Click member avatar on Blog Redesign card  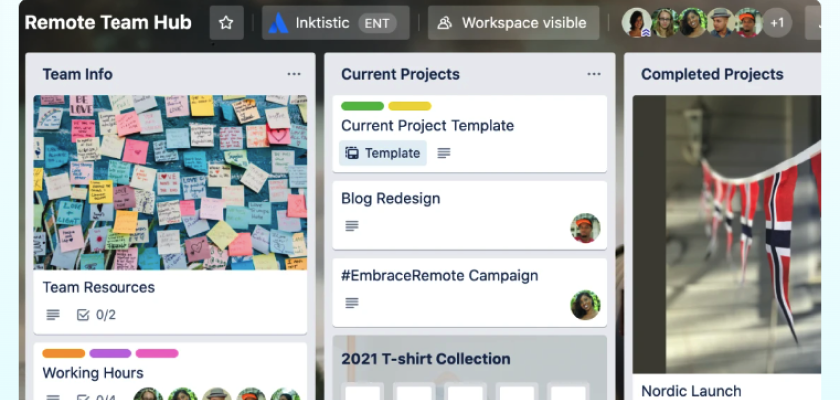point(585,228)
